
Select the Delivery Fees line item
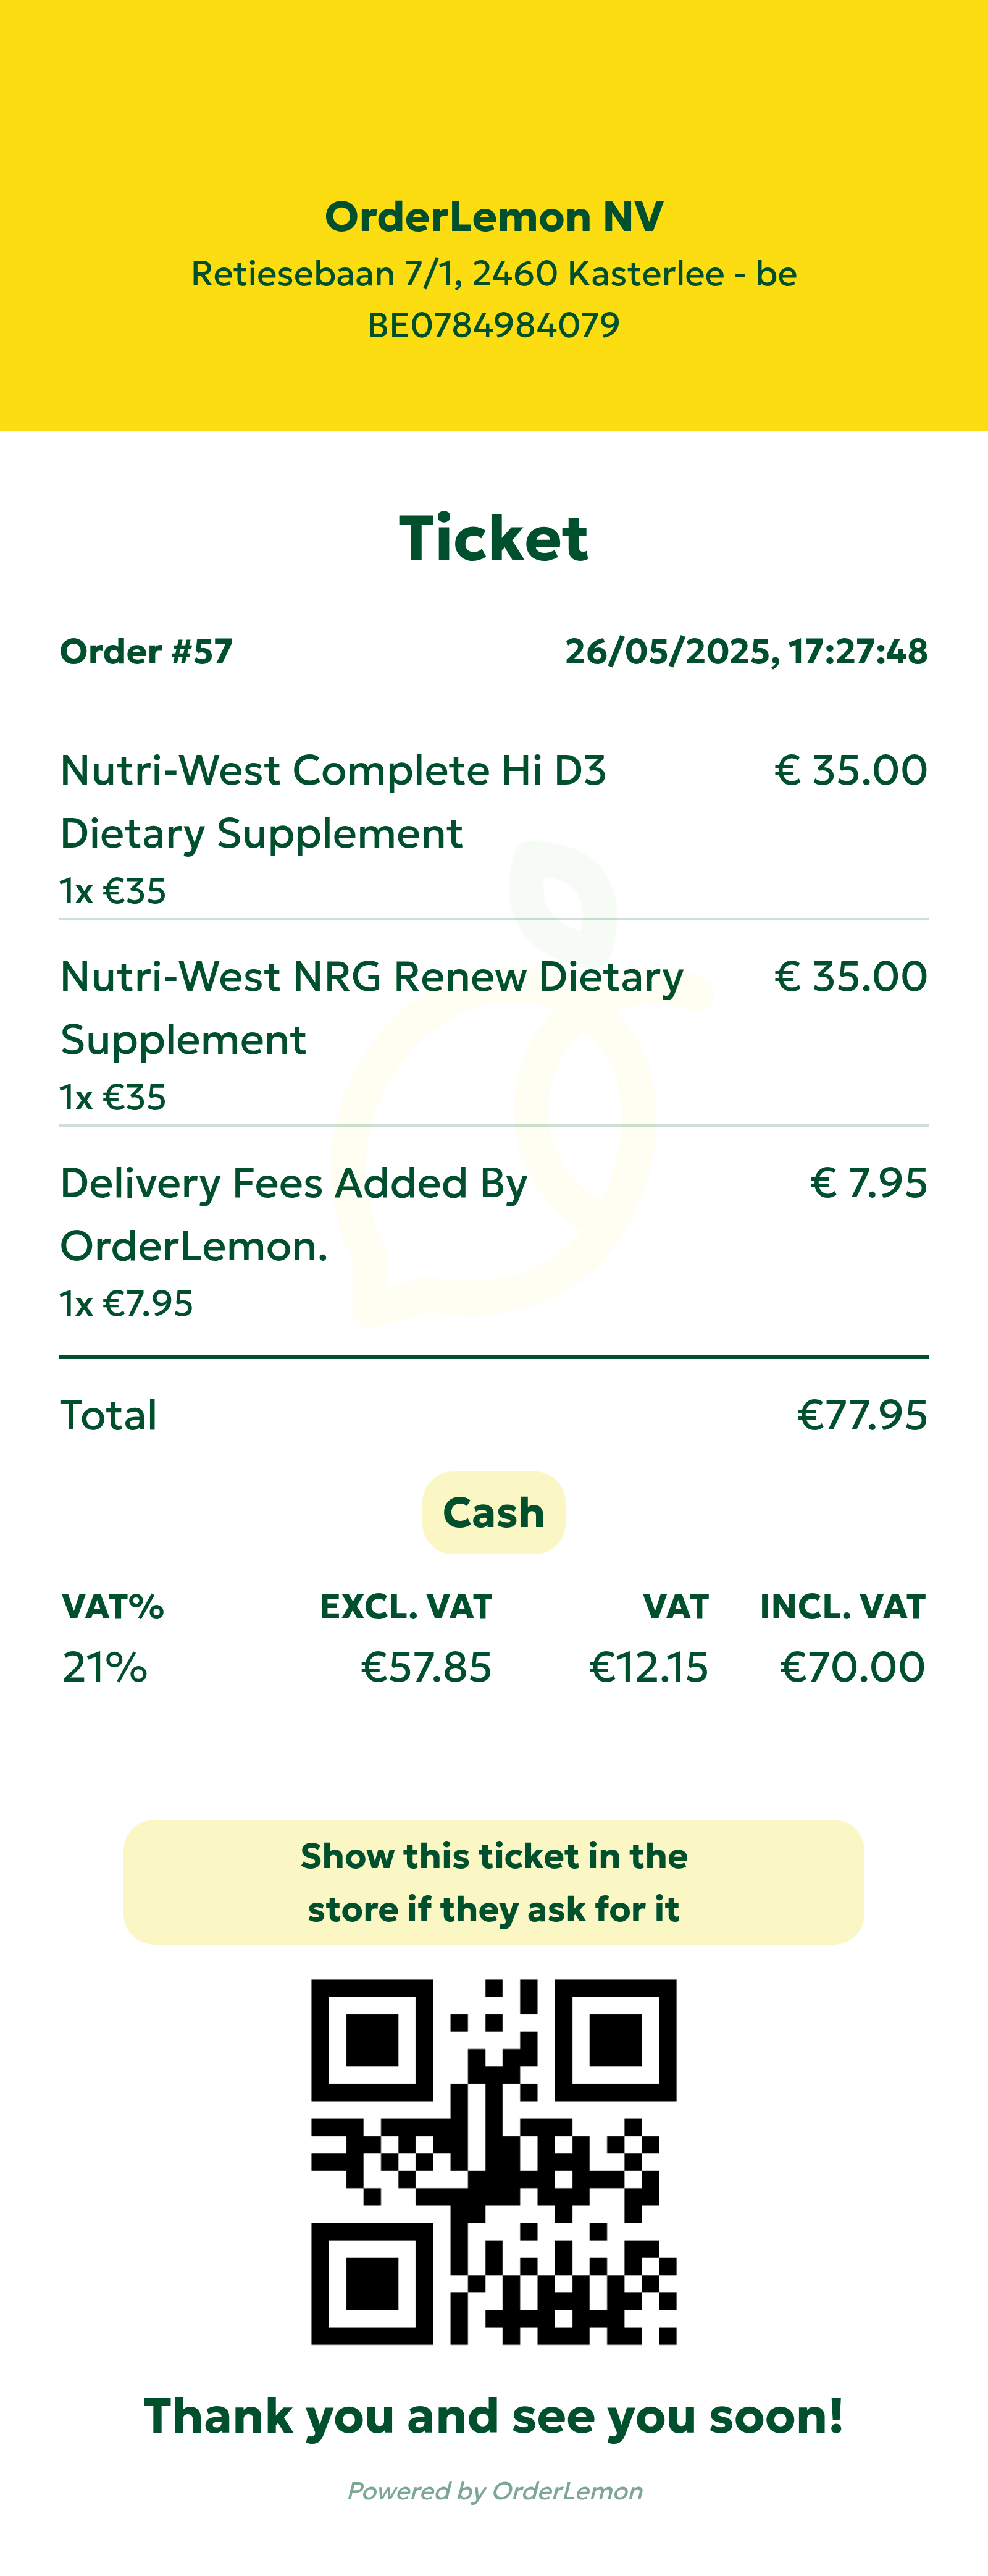point(293,1213)
